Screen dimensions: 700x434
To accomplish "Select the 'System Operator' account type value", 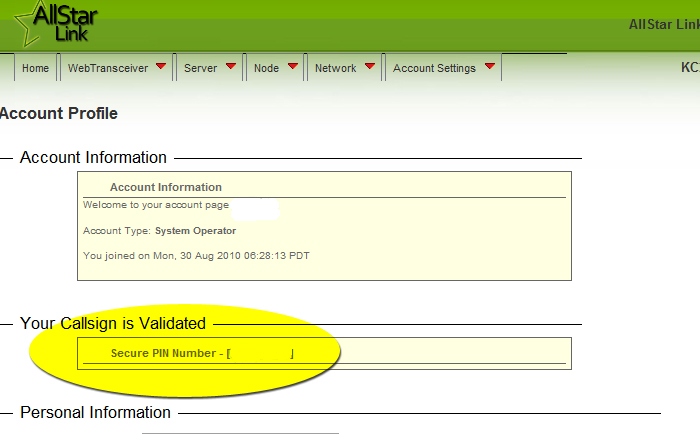I will (x=196, y=231).
